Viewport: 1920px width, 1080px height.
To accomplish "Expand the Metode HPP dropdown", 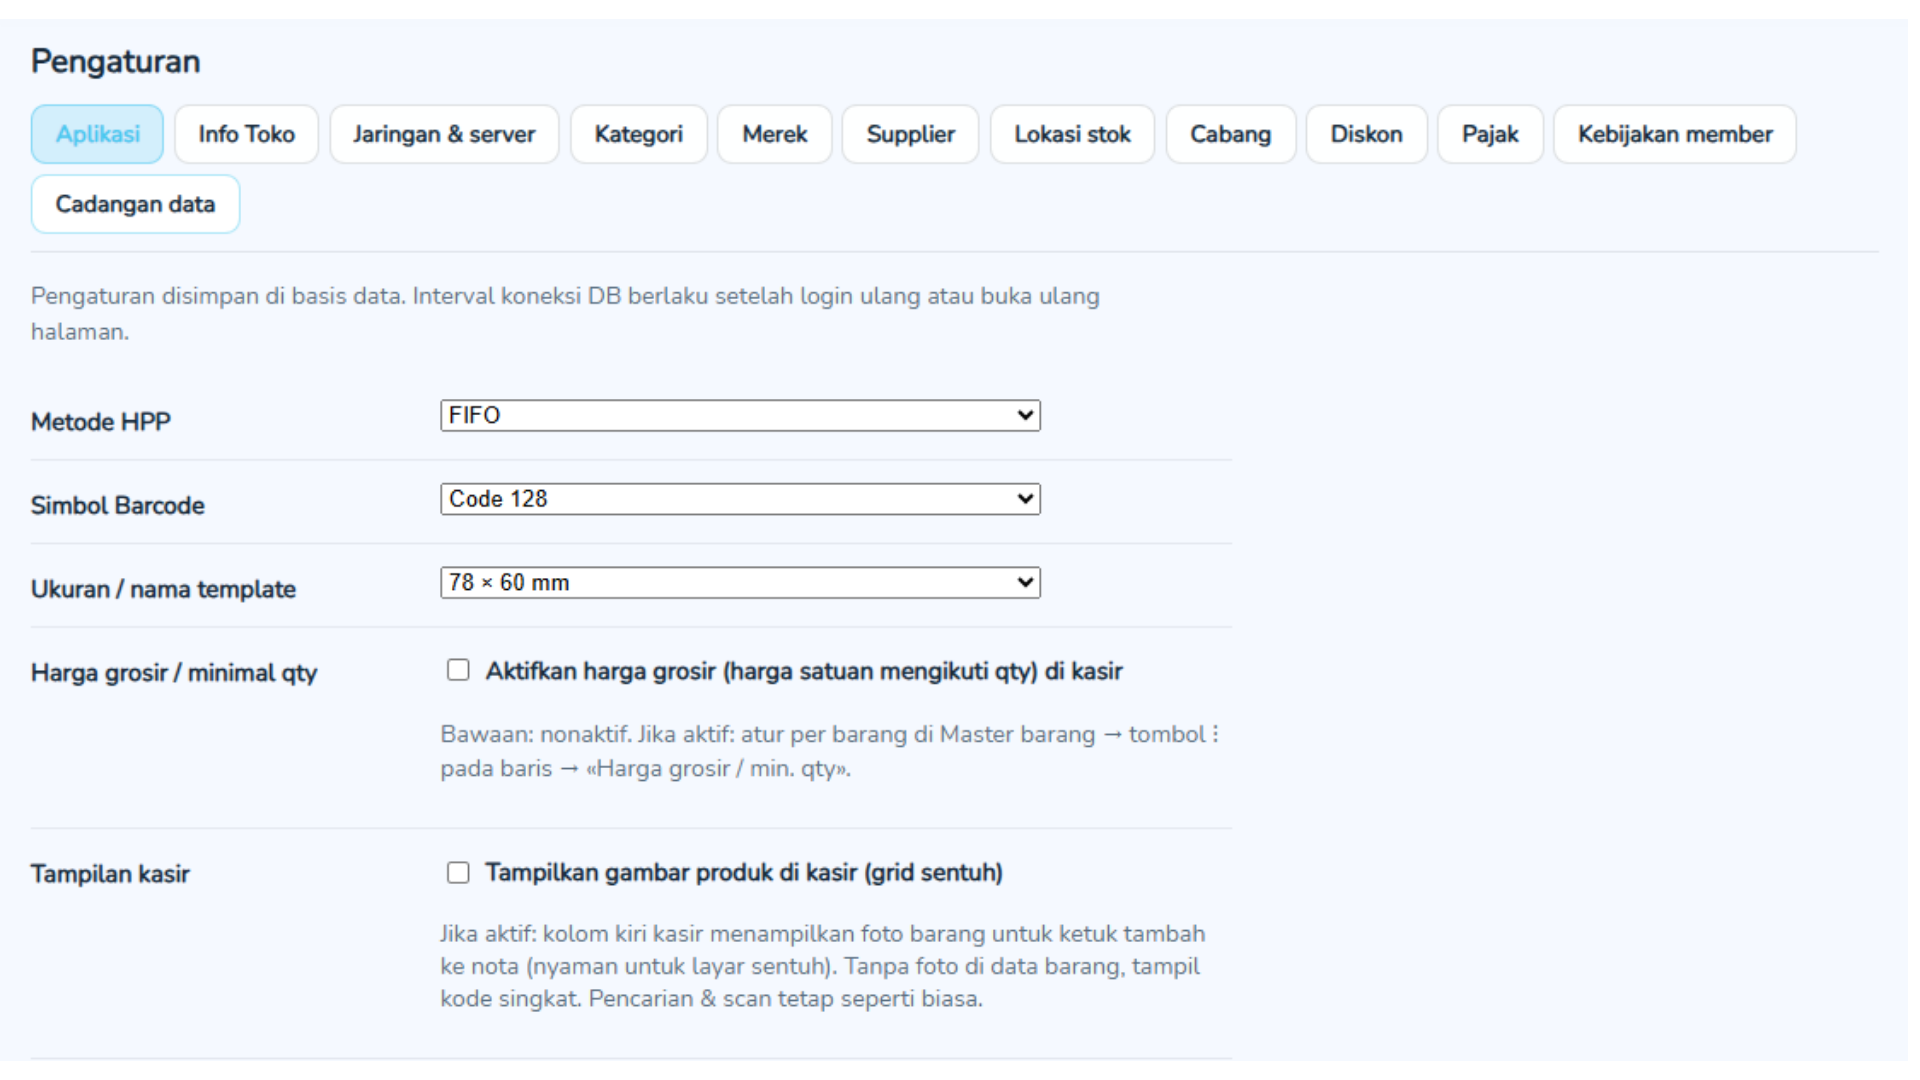I will pos(740,416).
